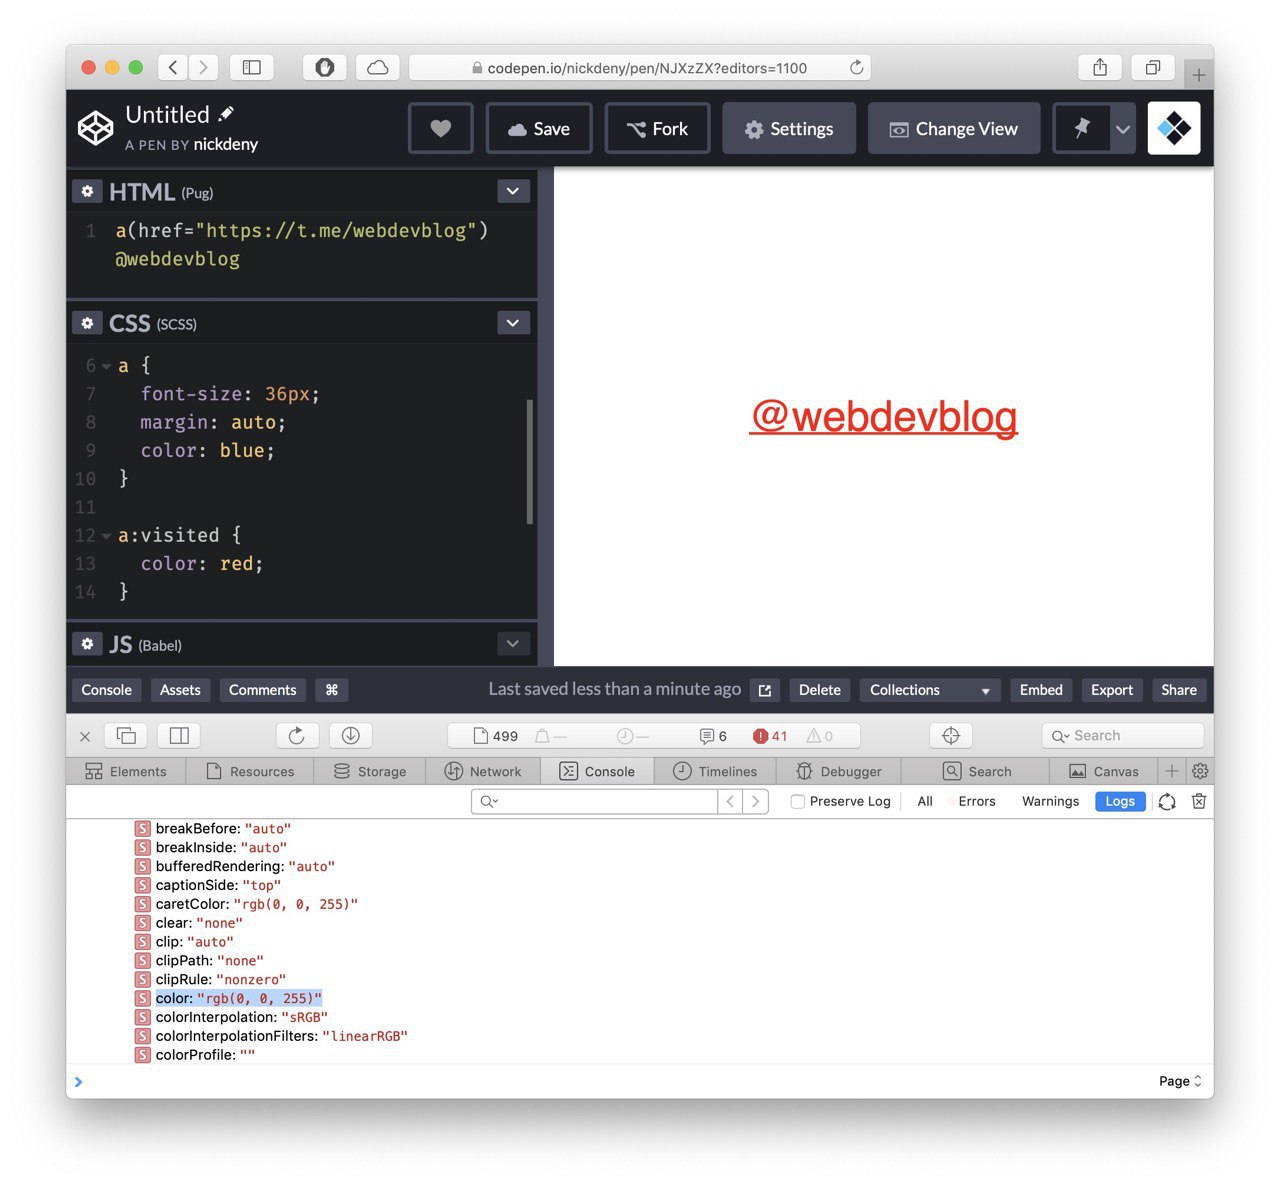Filter console to All messages

coord(925,801)
